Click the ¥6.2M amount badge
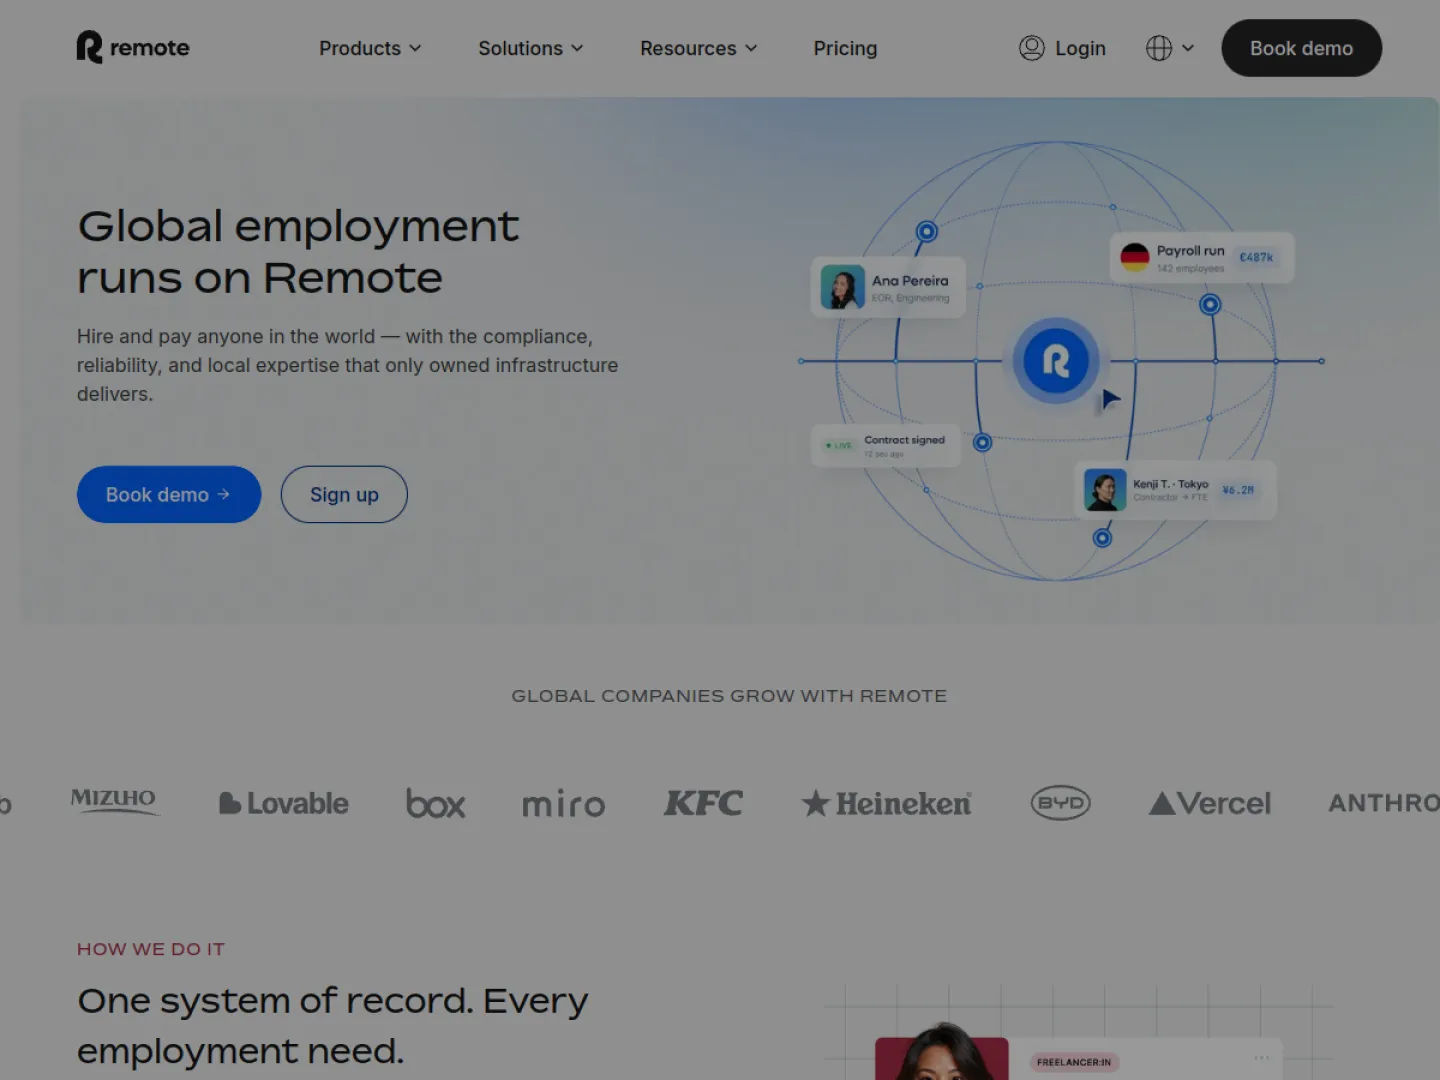The image size is (1440, 1080). click(x=1238, y=490)
